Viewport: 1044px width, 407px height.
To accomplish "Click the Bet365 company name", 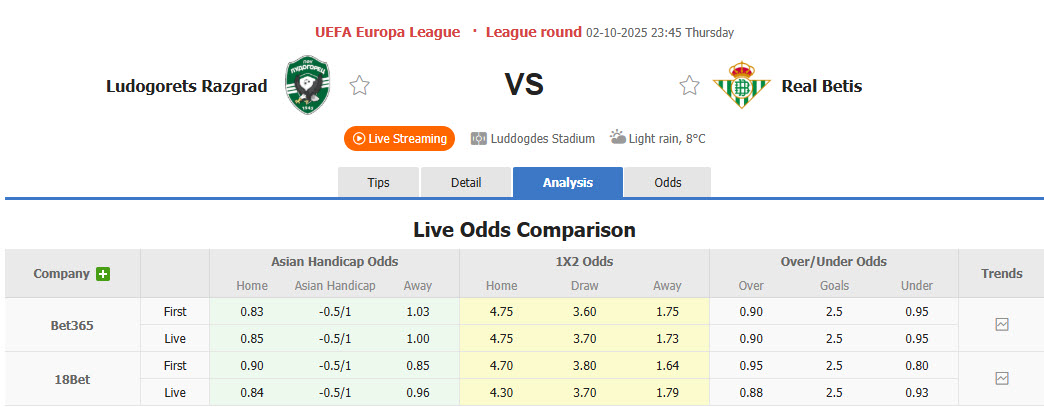I will [72, 325].
